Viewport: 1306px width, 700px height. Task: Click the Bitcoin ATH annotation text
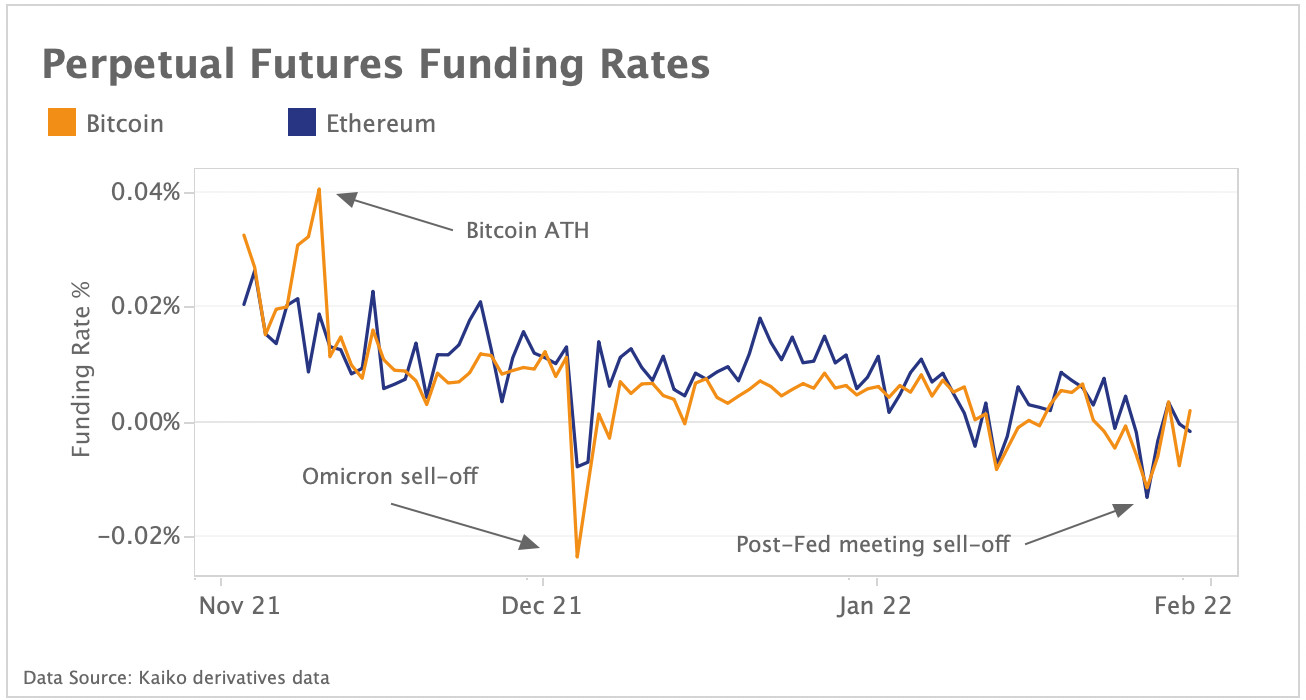coord(528,231)
